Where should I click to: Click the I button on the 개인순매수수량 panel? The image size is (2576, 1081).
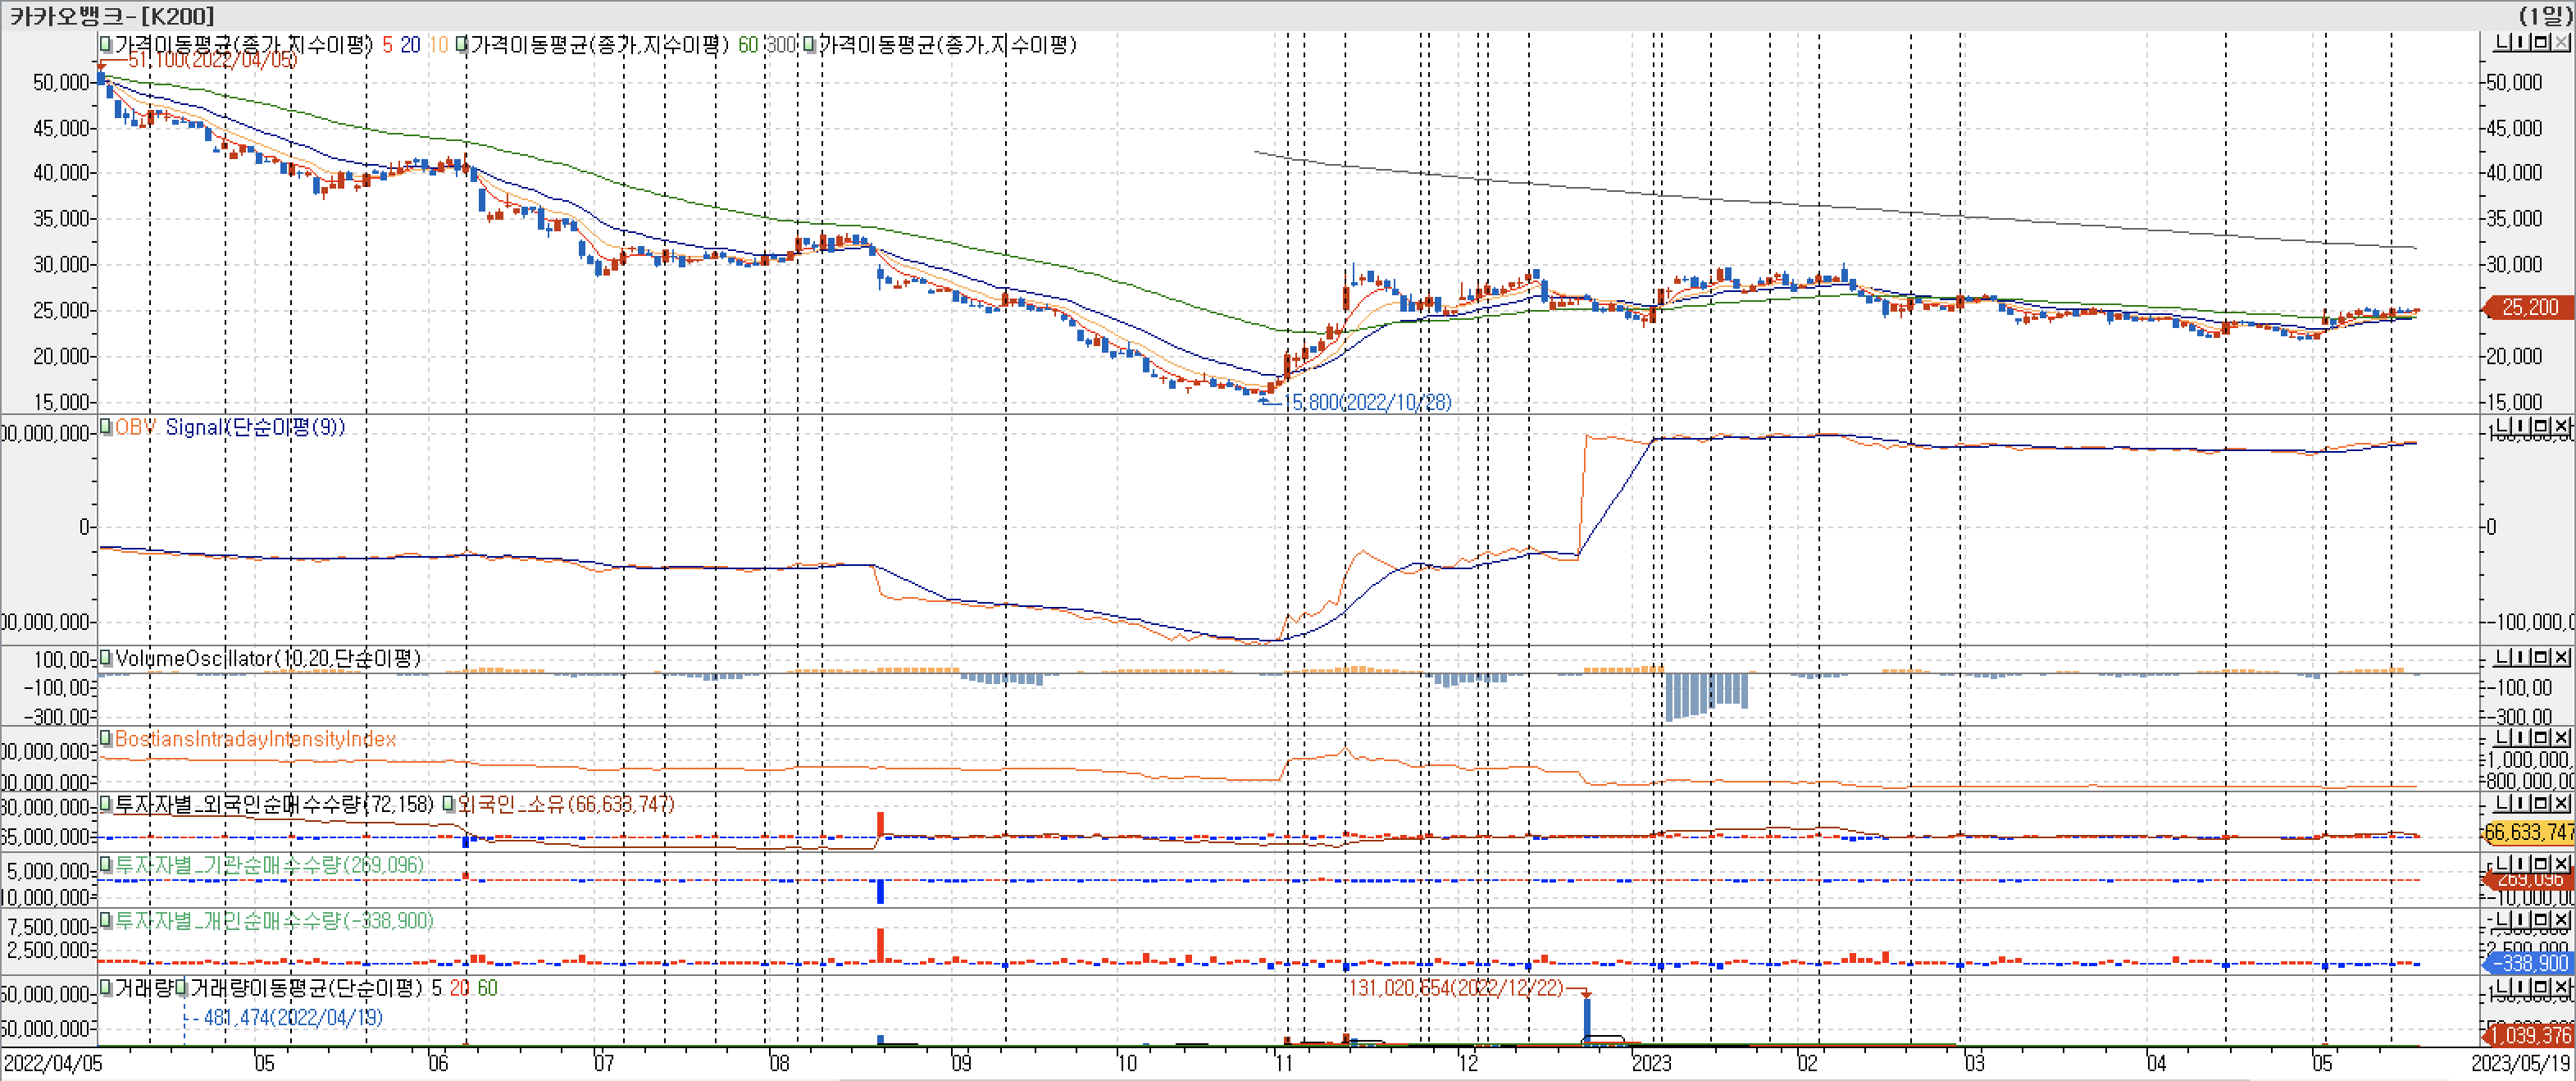tap(2521, 919)
